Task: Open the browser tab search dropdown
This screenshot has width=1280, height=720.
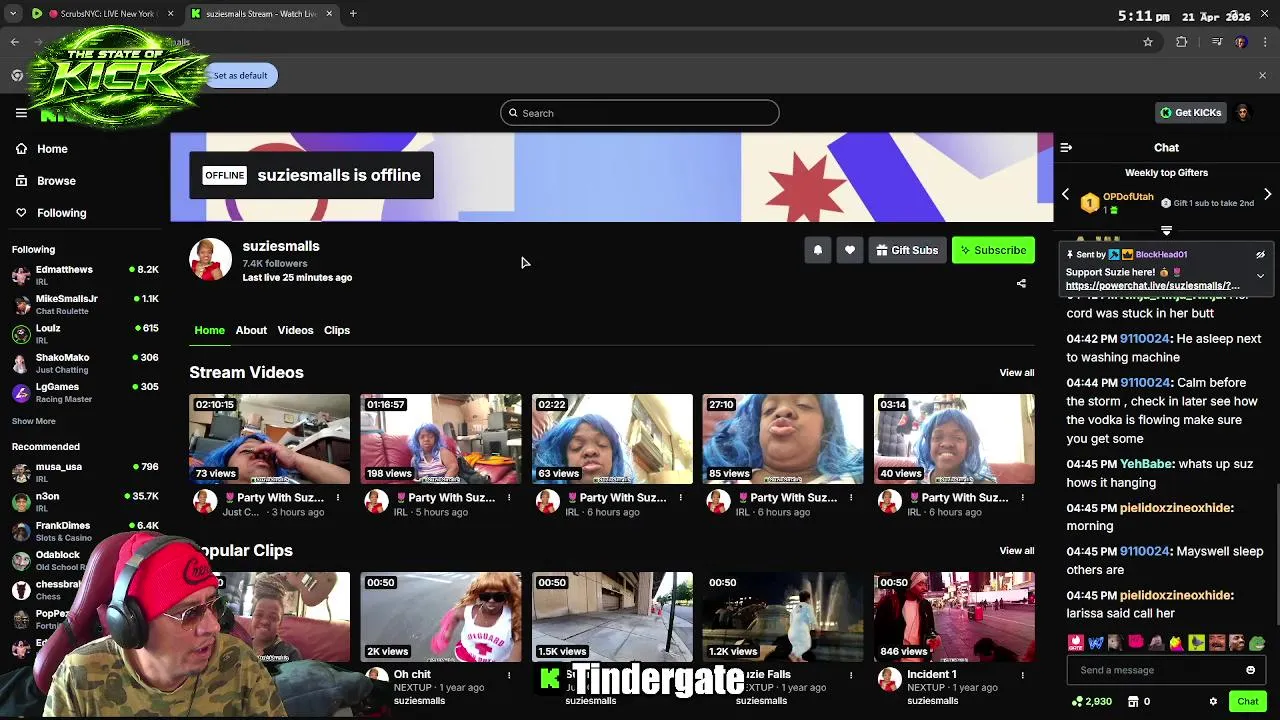Action: 12,14
